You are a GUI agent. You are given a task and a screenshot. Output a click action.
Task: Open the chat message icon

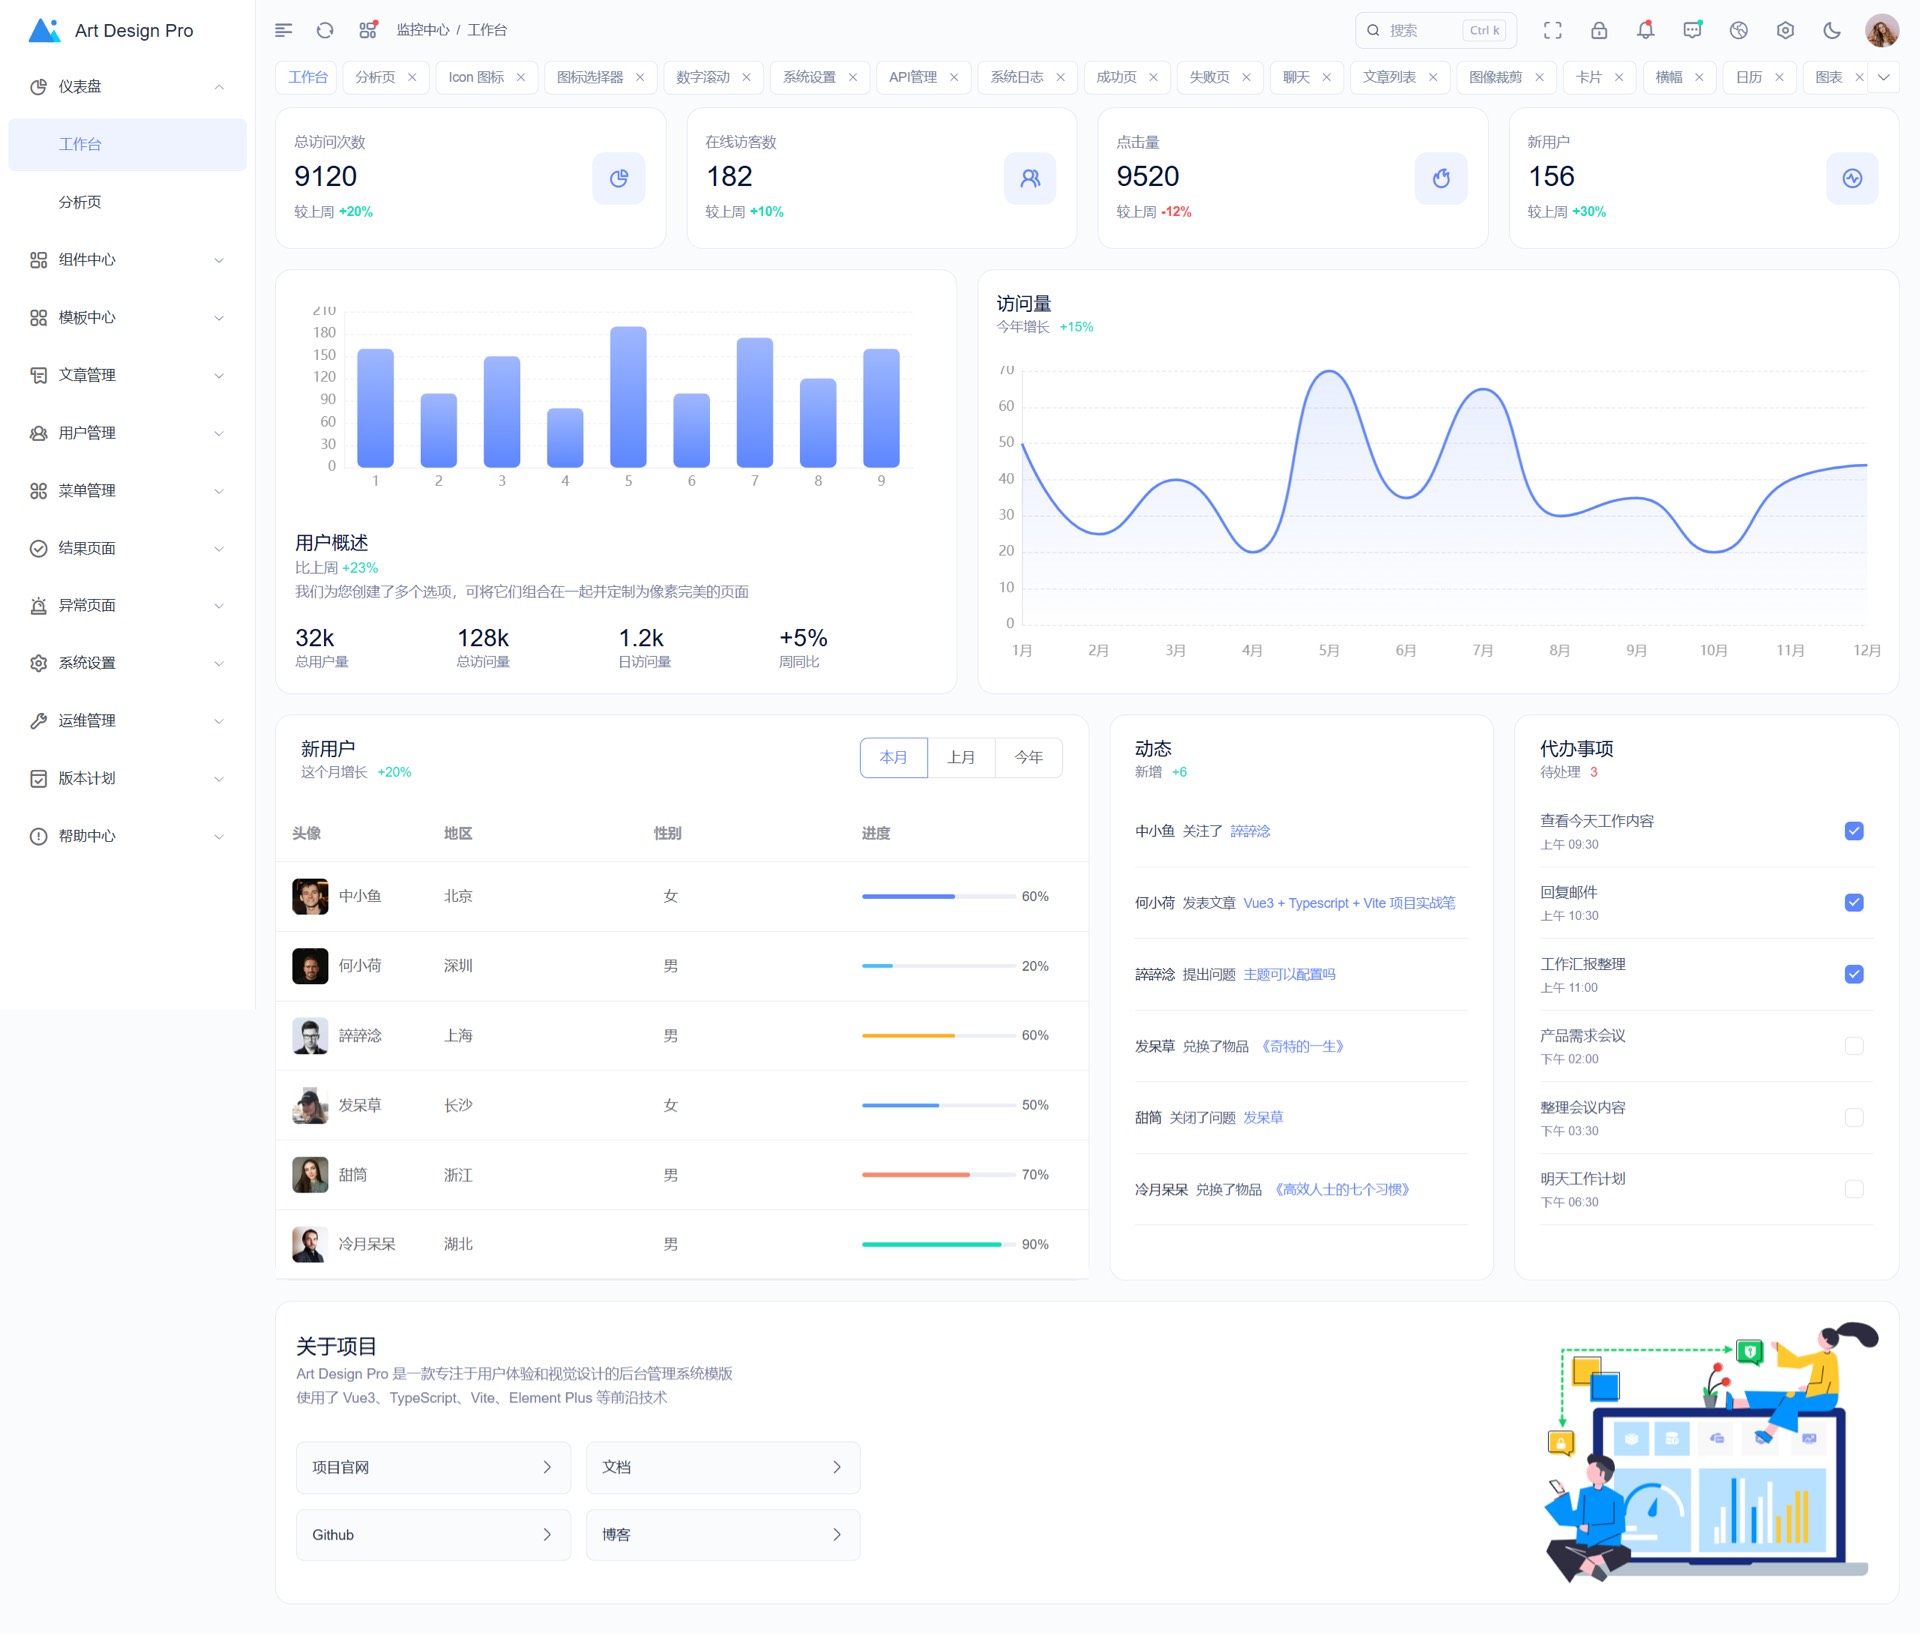click(1692, 30)
